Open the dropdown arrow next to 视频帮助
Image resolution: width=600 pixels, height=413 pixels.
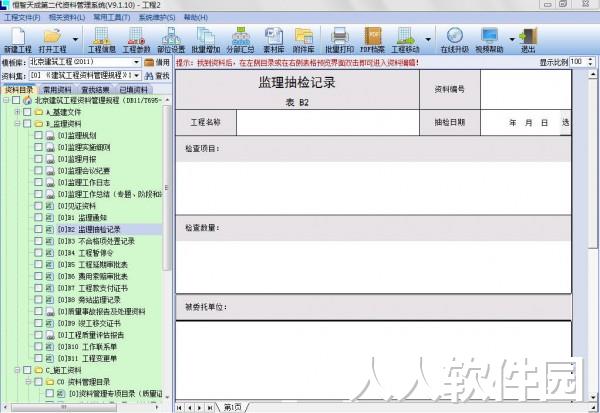[x=512, y=39]
